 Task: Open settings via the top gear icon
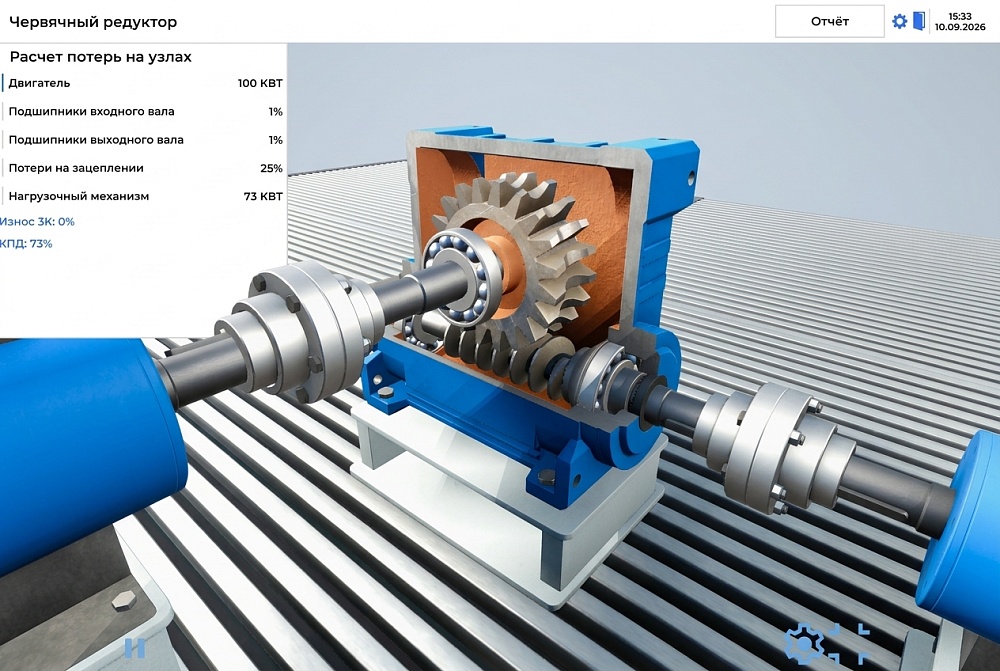tap(899, 21)
